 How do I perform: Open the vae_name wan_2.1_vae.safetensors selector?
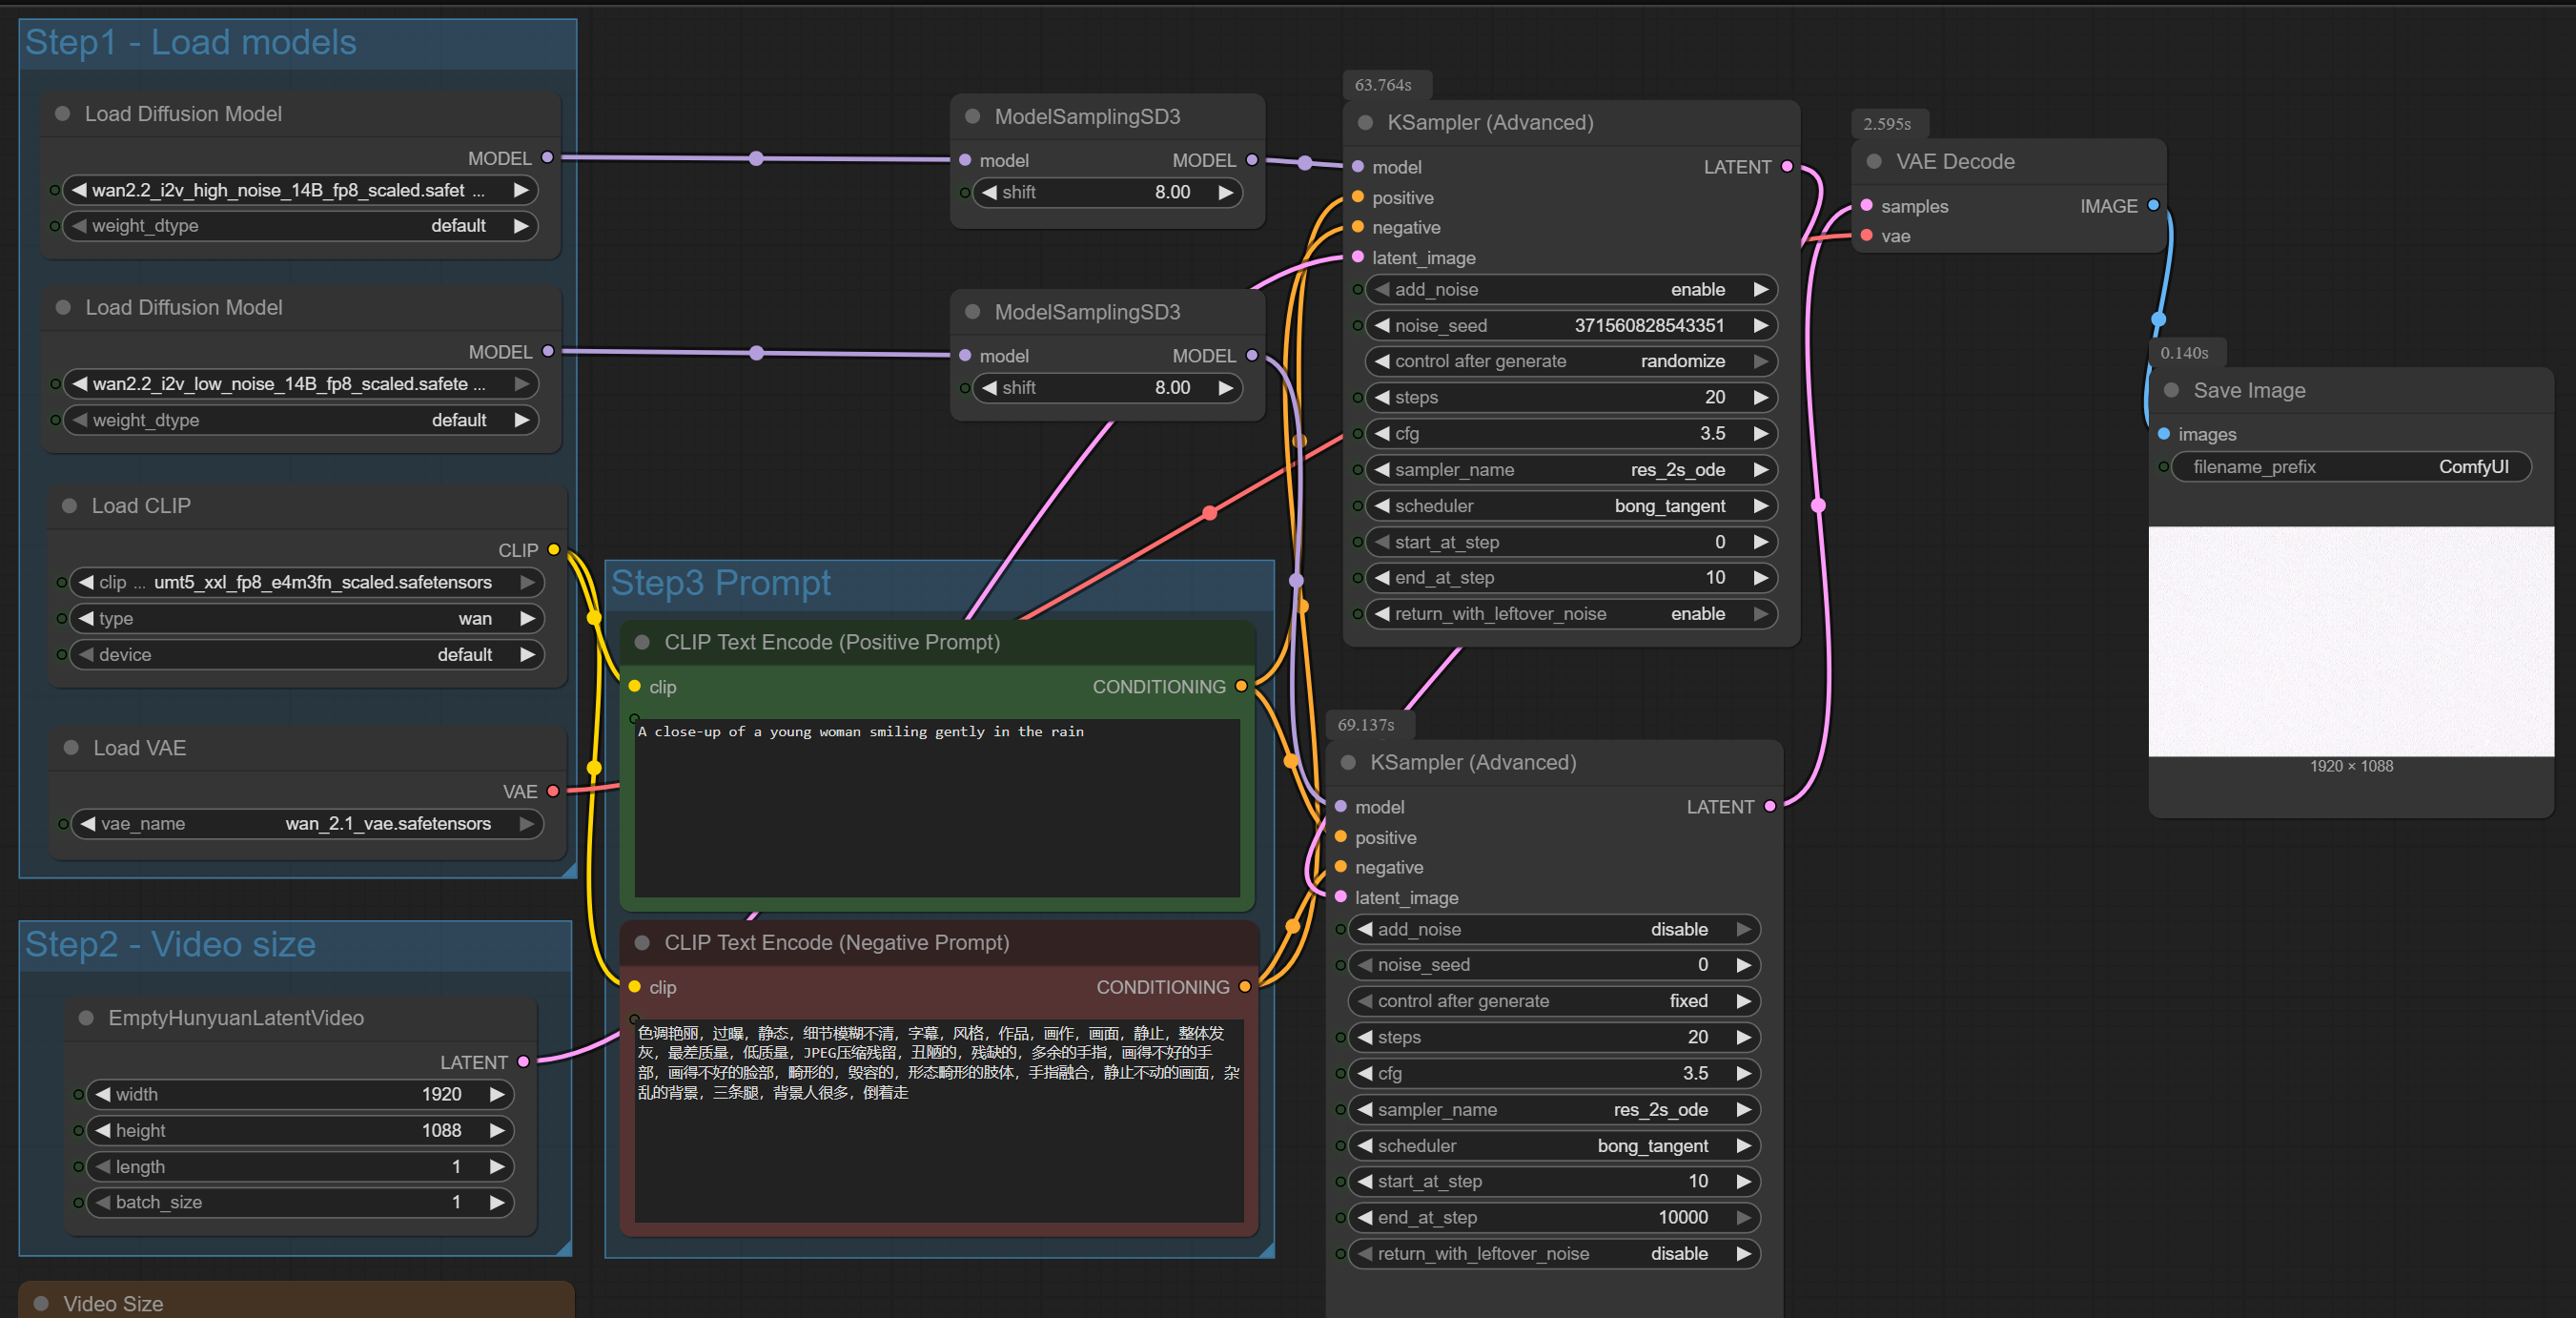(307, 824)
